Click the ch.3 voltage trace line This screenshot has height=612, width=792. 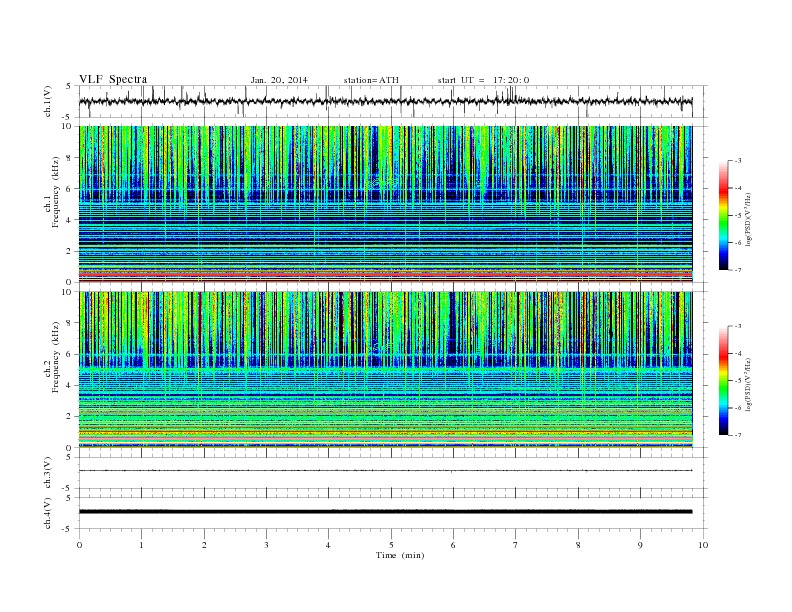pos(385,471)
